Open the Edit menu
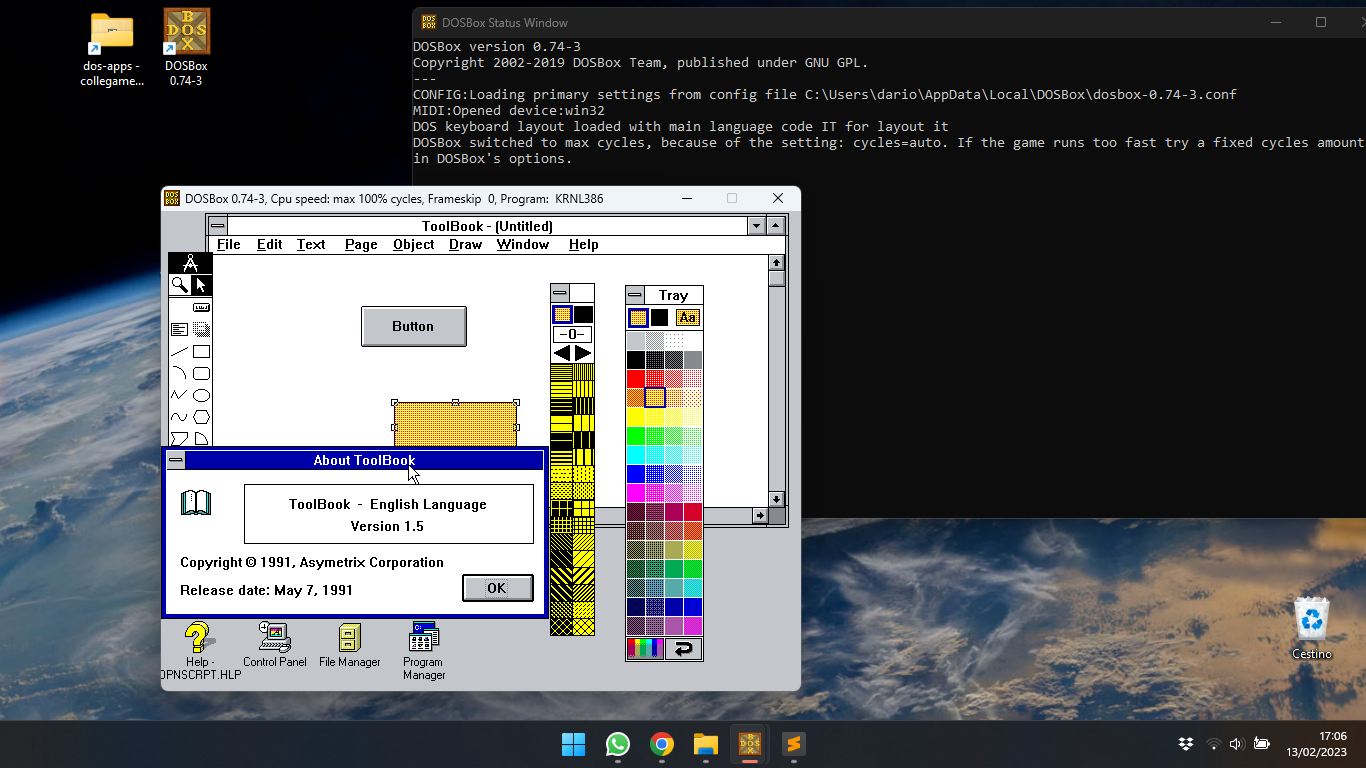The height and width of the screenshot is (768, 1366). [x=269, y=244]
